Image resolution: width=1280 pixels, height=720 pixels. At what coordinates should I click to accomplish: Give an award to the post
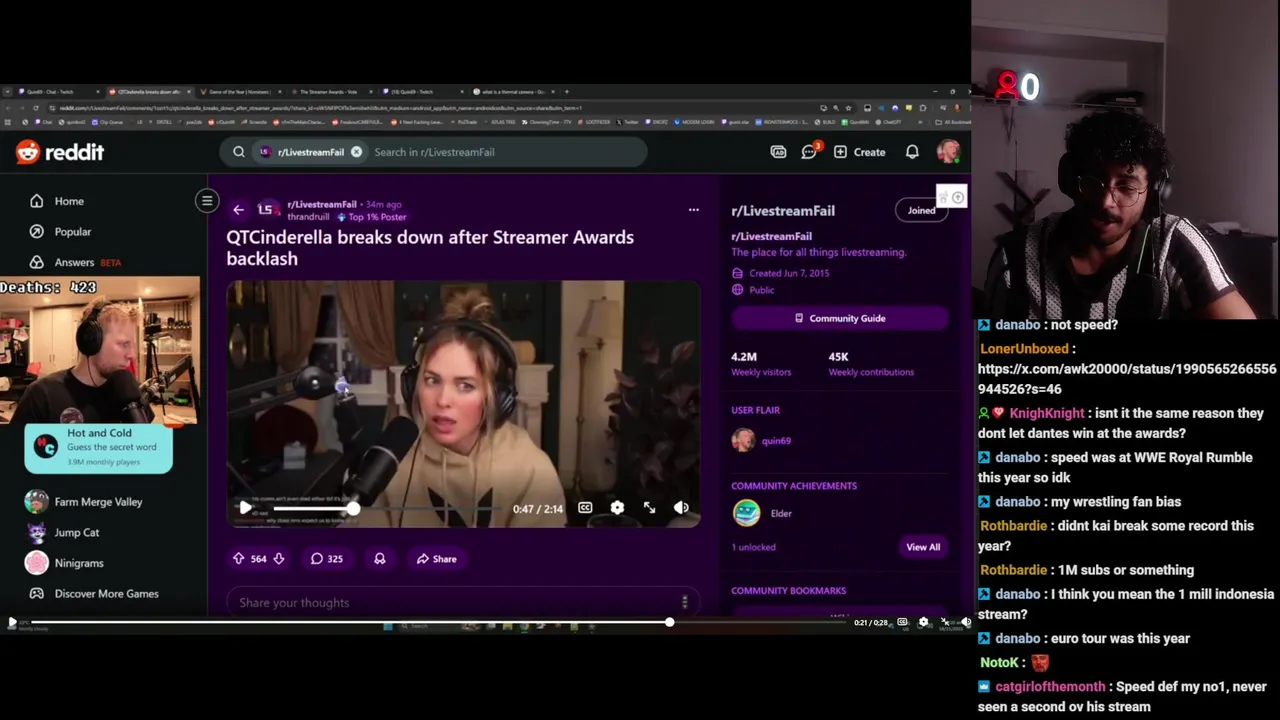[380, 559]
